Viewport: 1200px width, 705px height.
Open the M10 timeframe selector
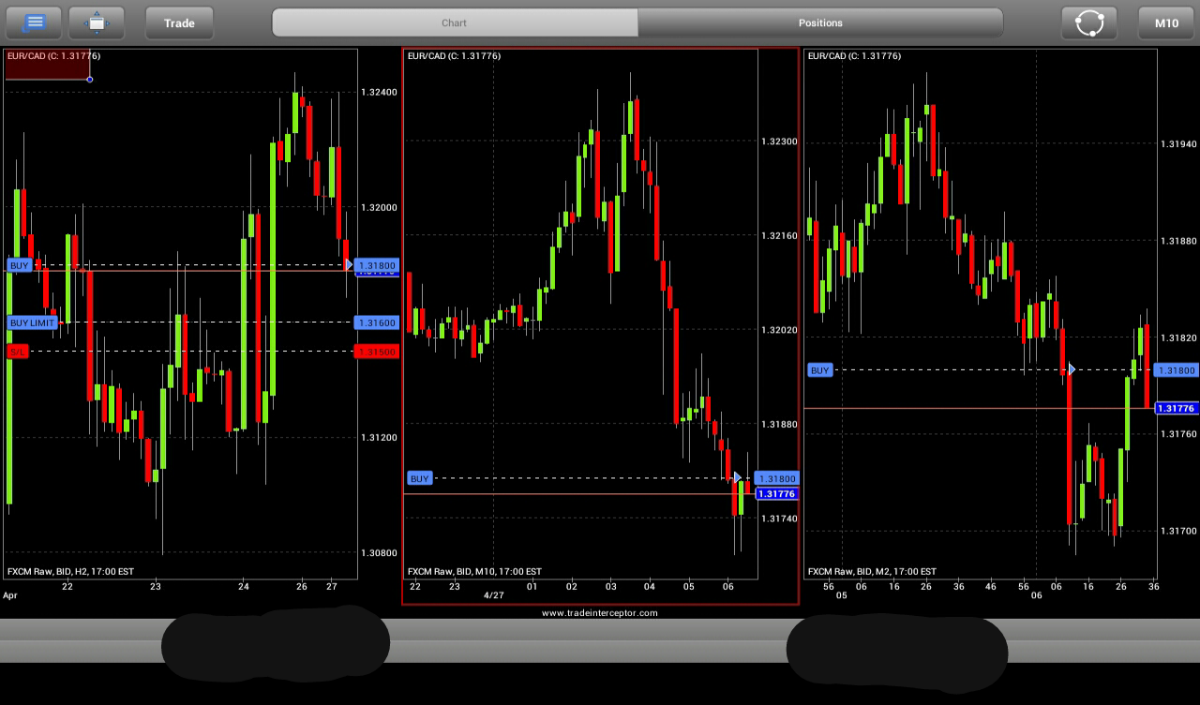point(1166,22)
